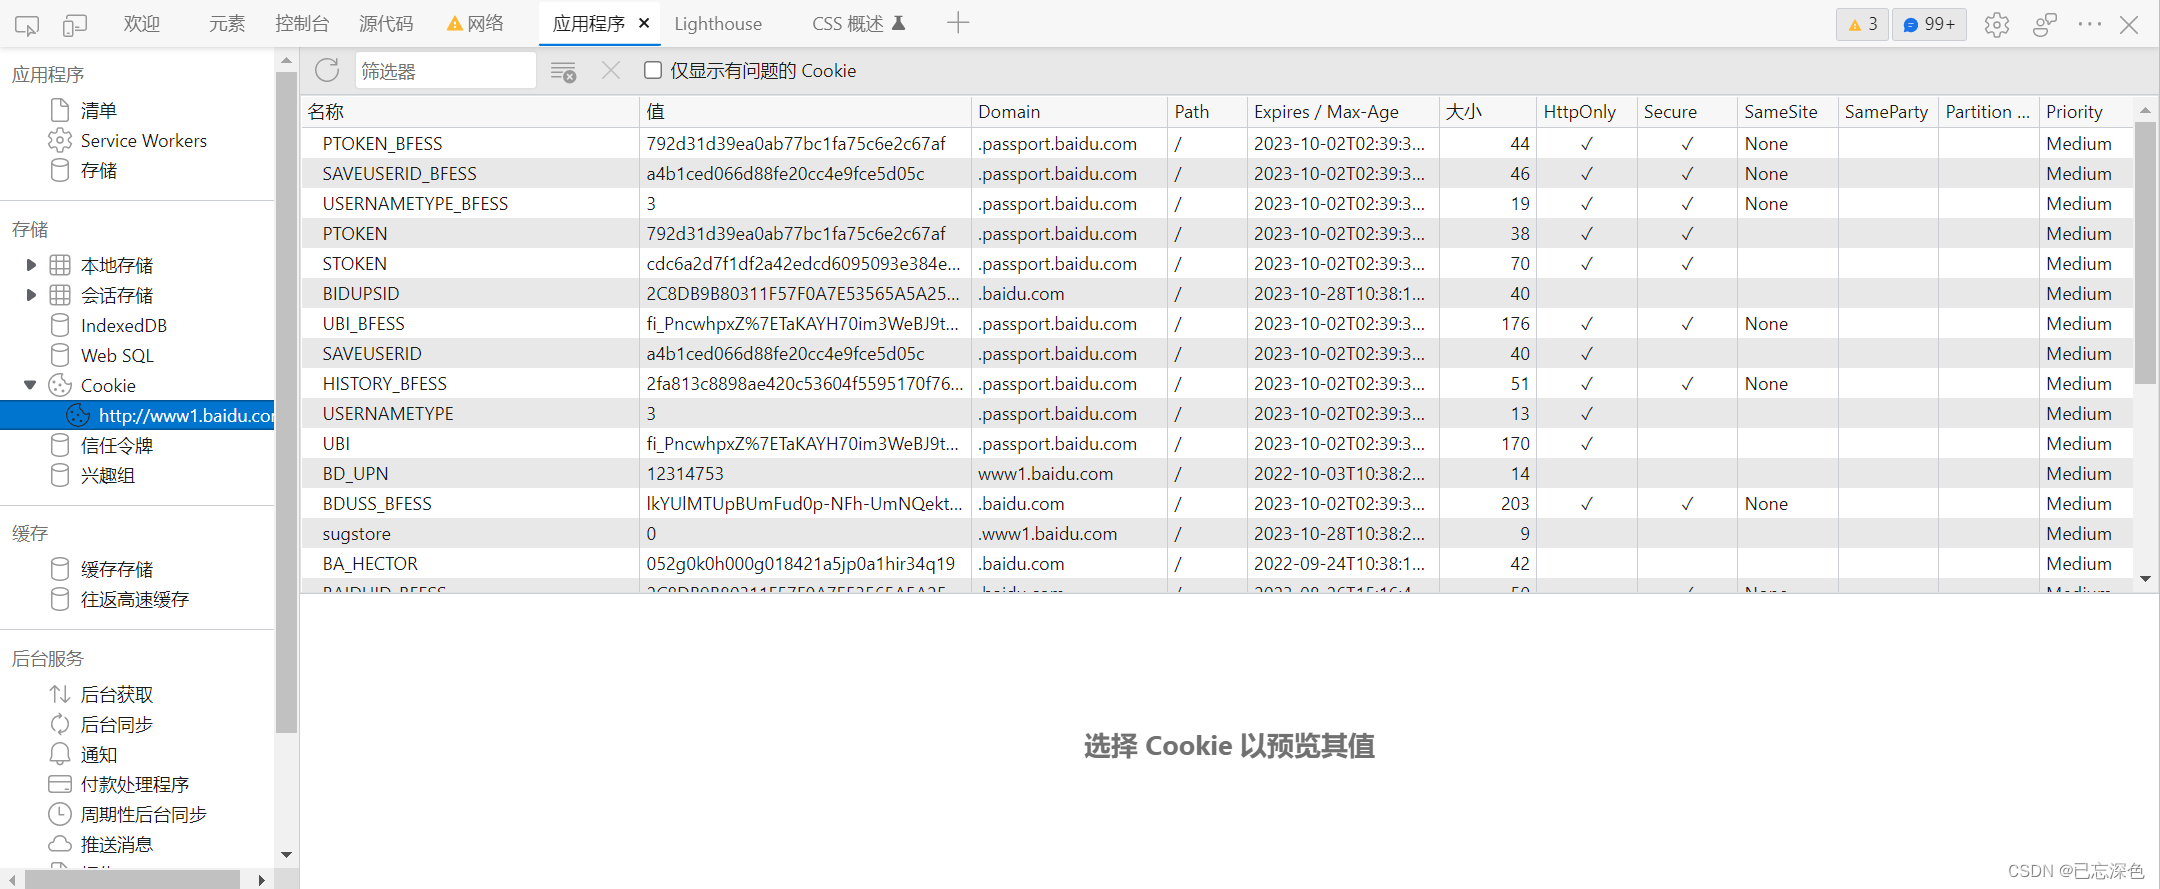Switch to Lighthouse tab
2160x889 pixels.
(718, 23)
